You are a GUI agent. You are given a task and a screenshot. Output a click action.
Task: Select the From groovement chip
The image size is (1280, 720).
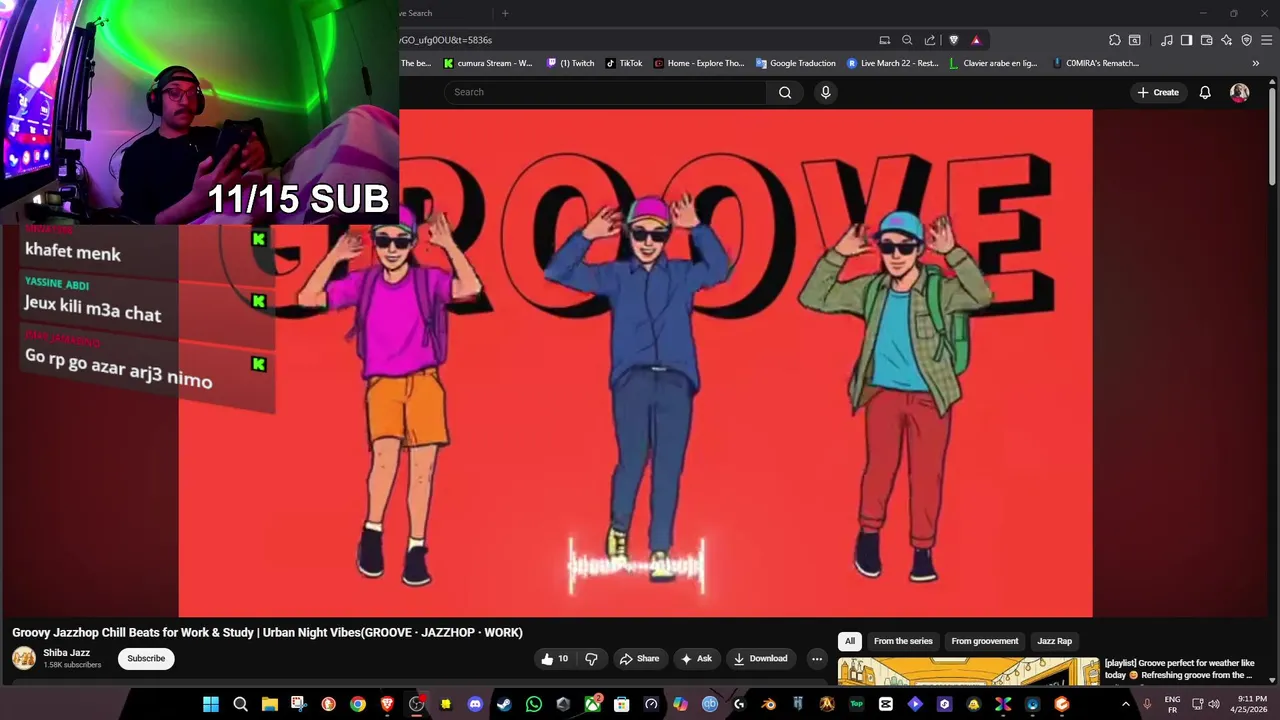click(x=985, y=641)
